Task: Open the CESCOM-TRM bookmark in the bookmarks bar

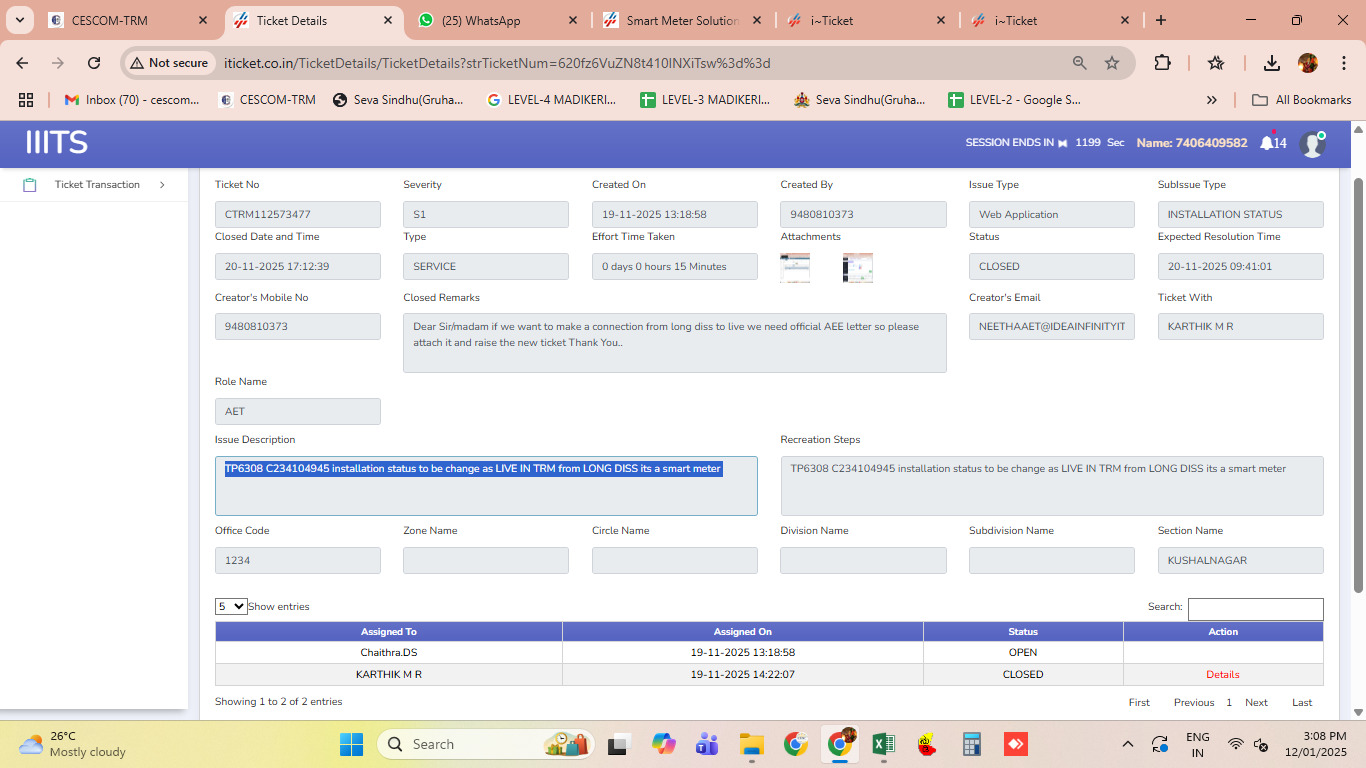Action: point(267,100)
